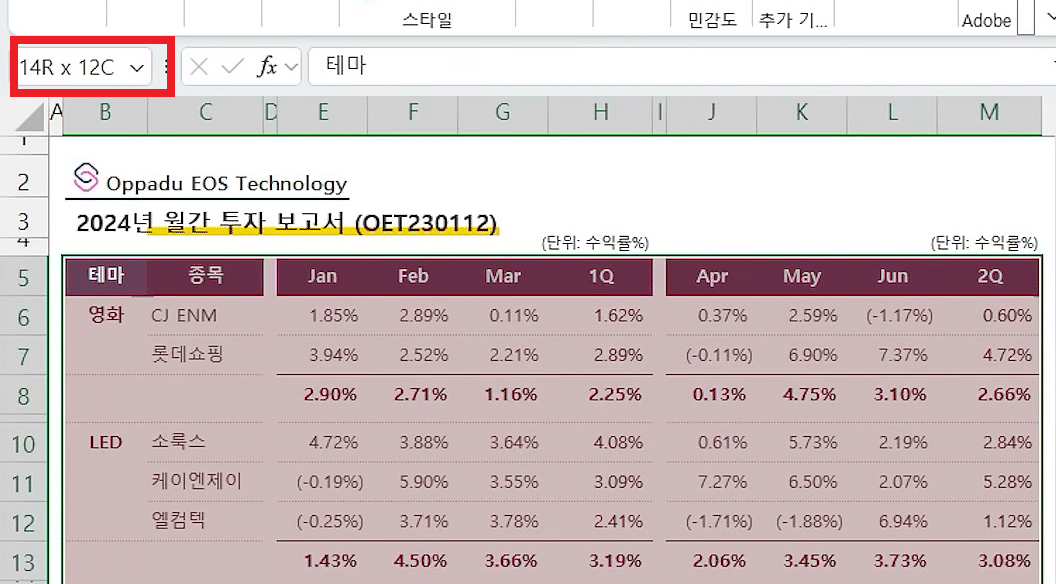Select row 12 header

[x=24, y=523]
